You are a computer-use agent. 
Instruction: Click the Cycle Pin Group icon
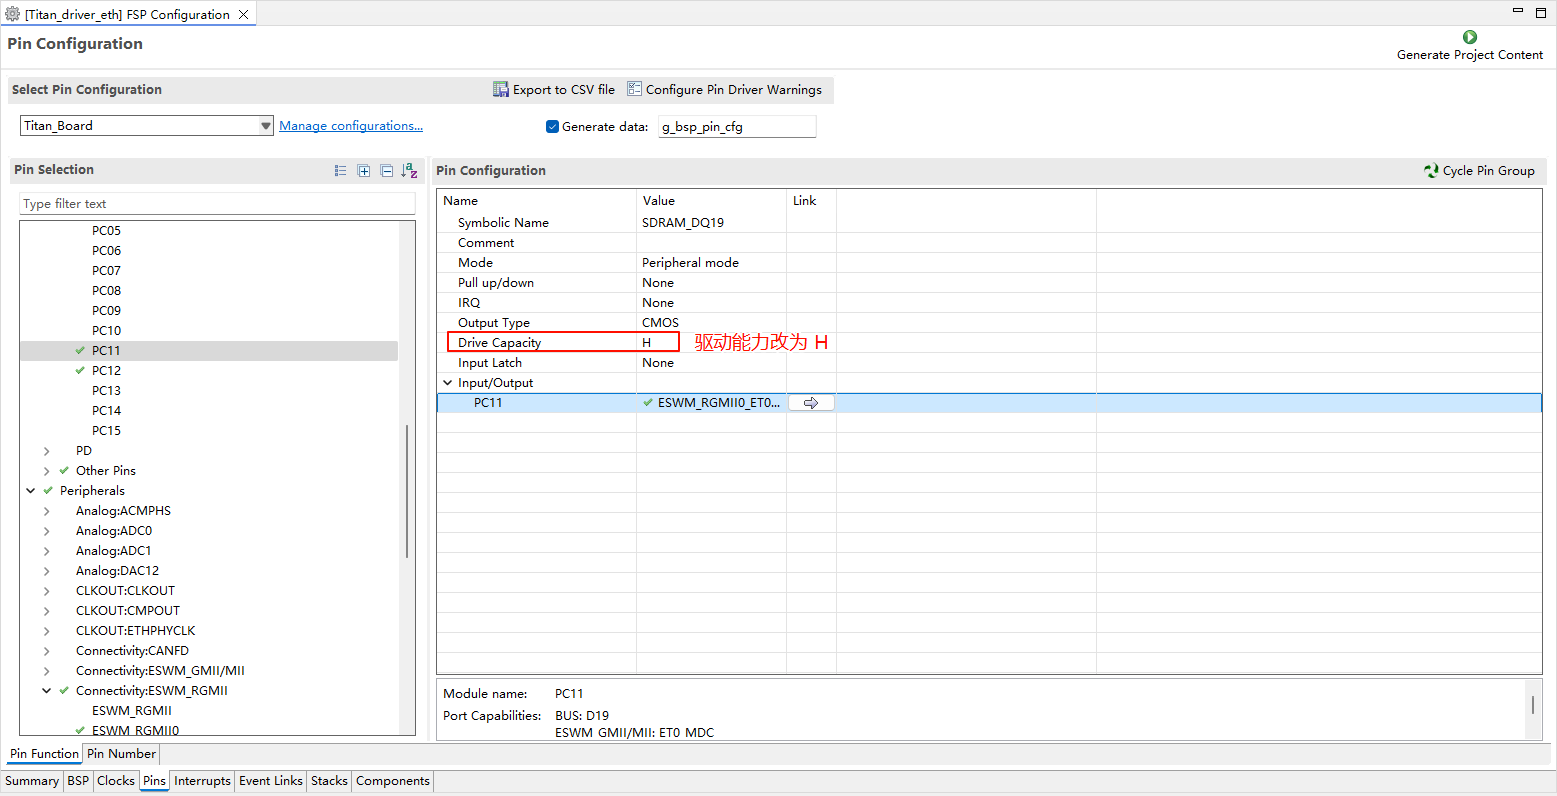[1431, 171]
